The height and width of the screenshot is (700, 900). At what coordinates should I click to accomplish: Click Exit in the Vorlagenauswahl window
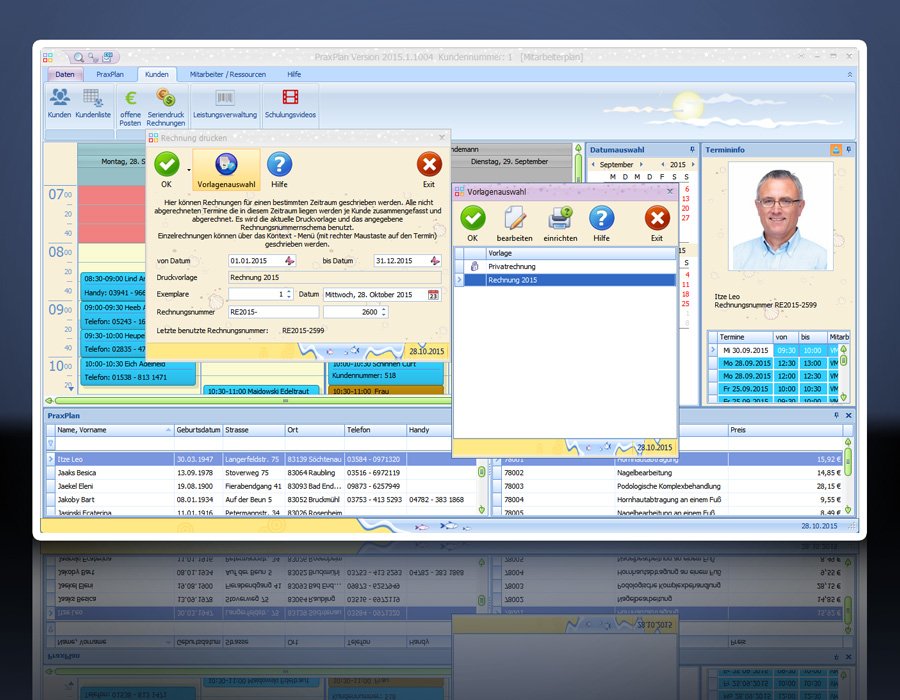point(657,224)
